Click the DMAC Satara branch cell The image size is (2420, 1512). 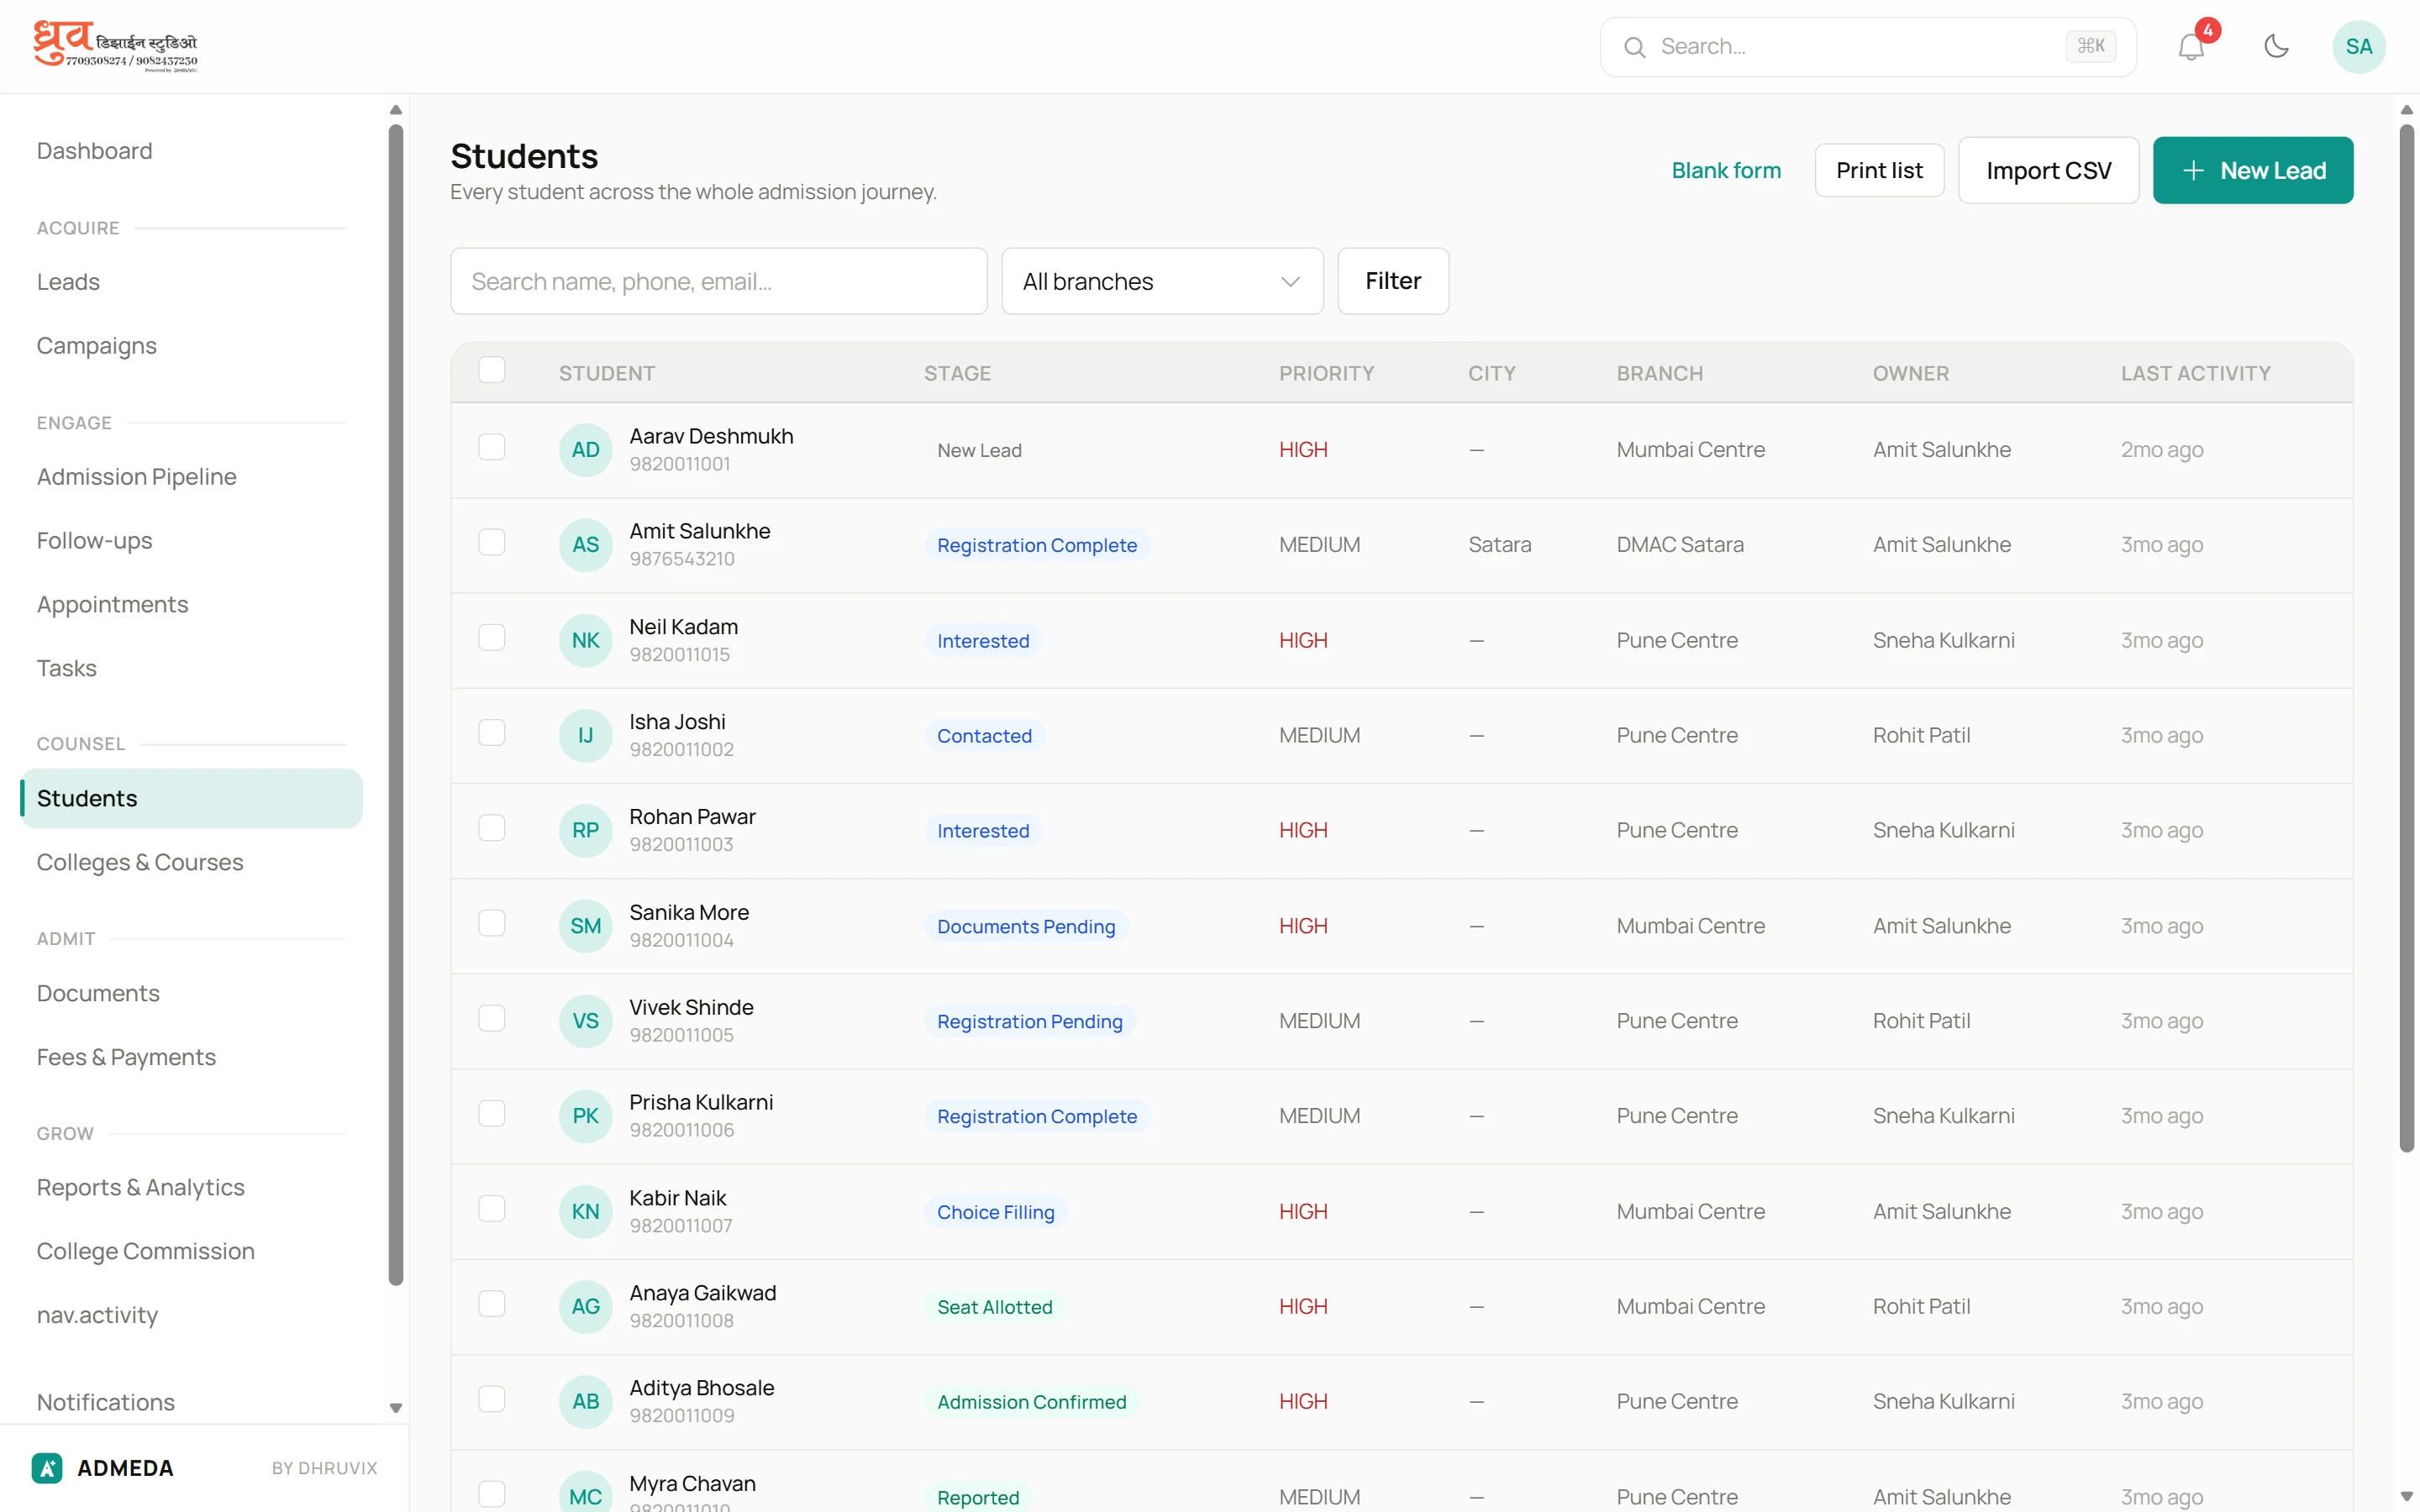pos(1680,545)
